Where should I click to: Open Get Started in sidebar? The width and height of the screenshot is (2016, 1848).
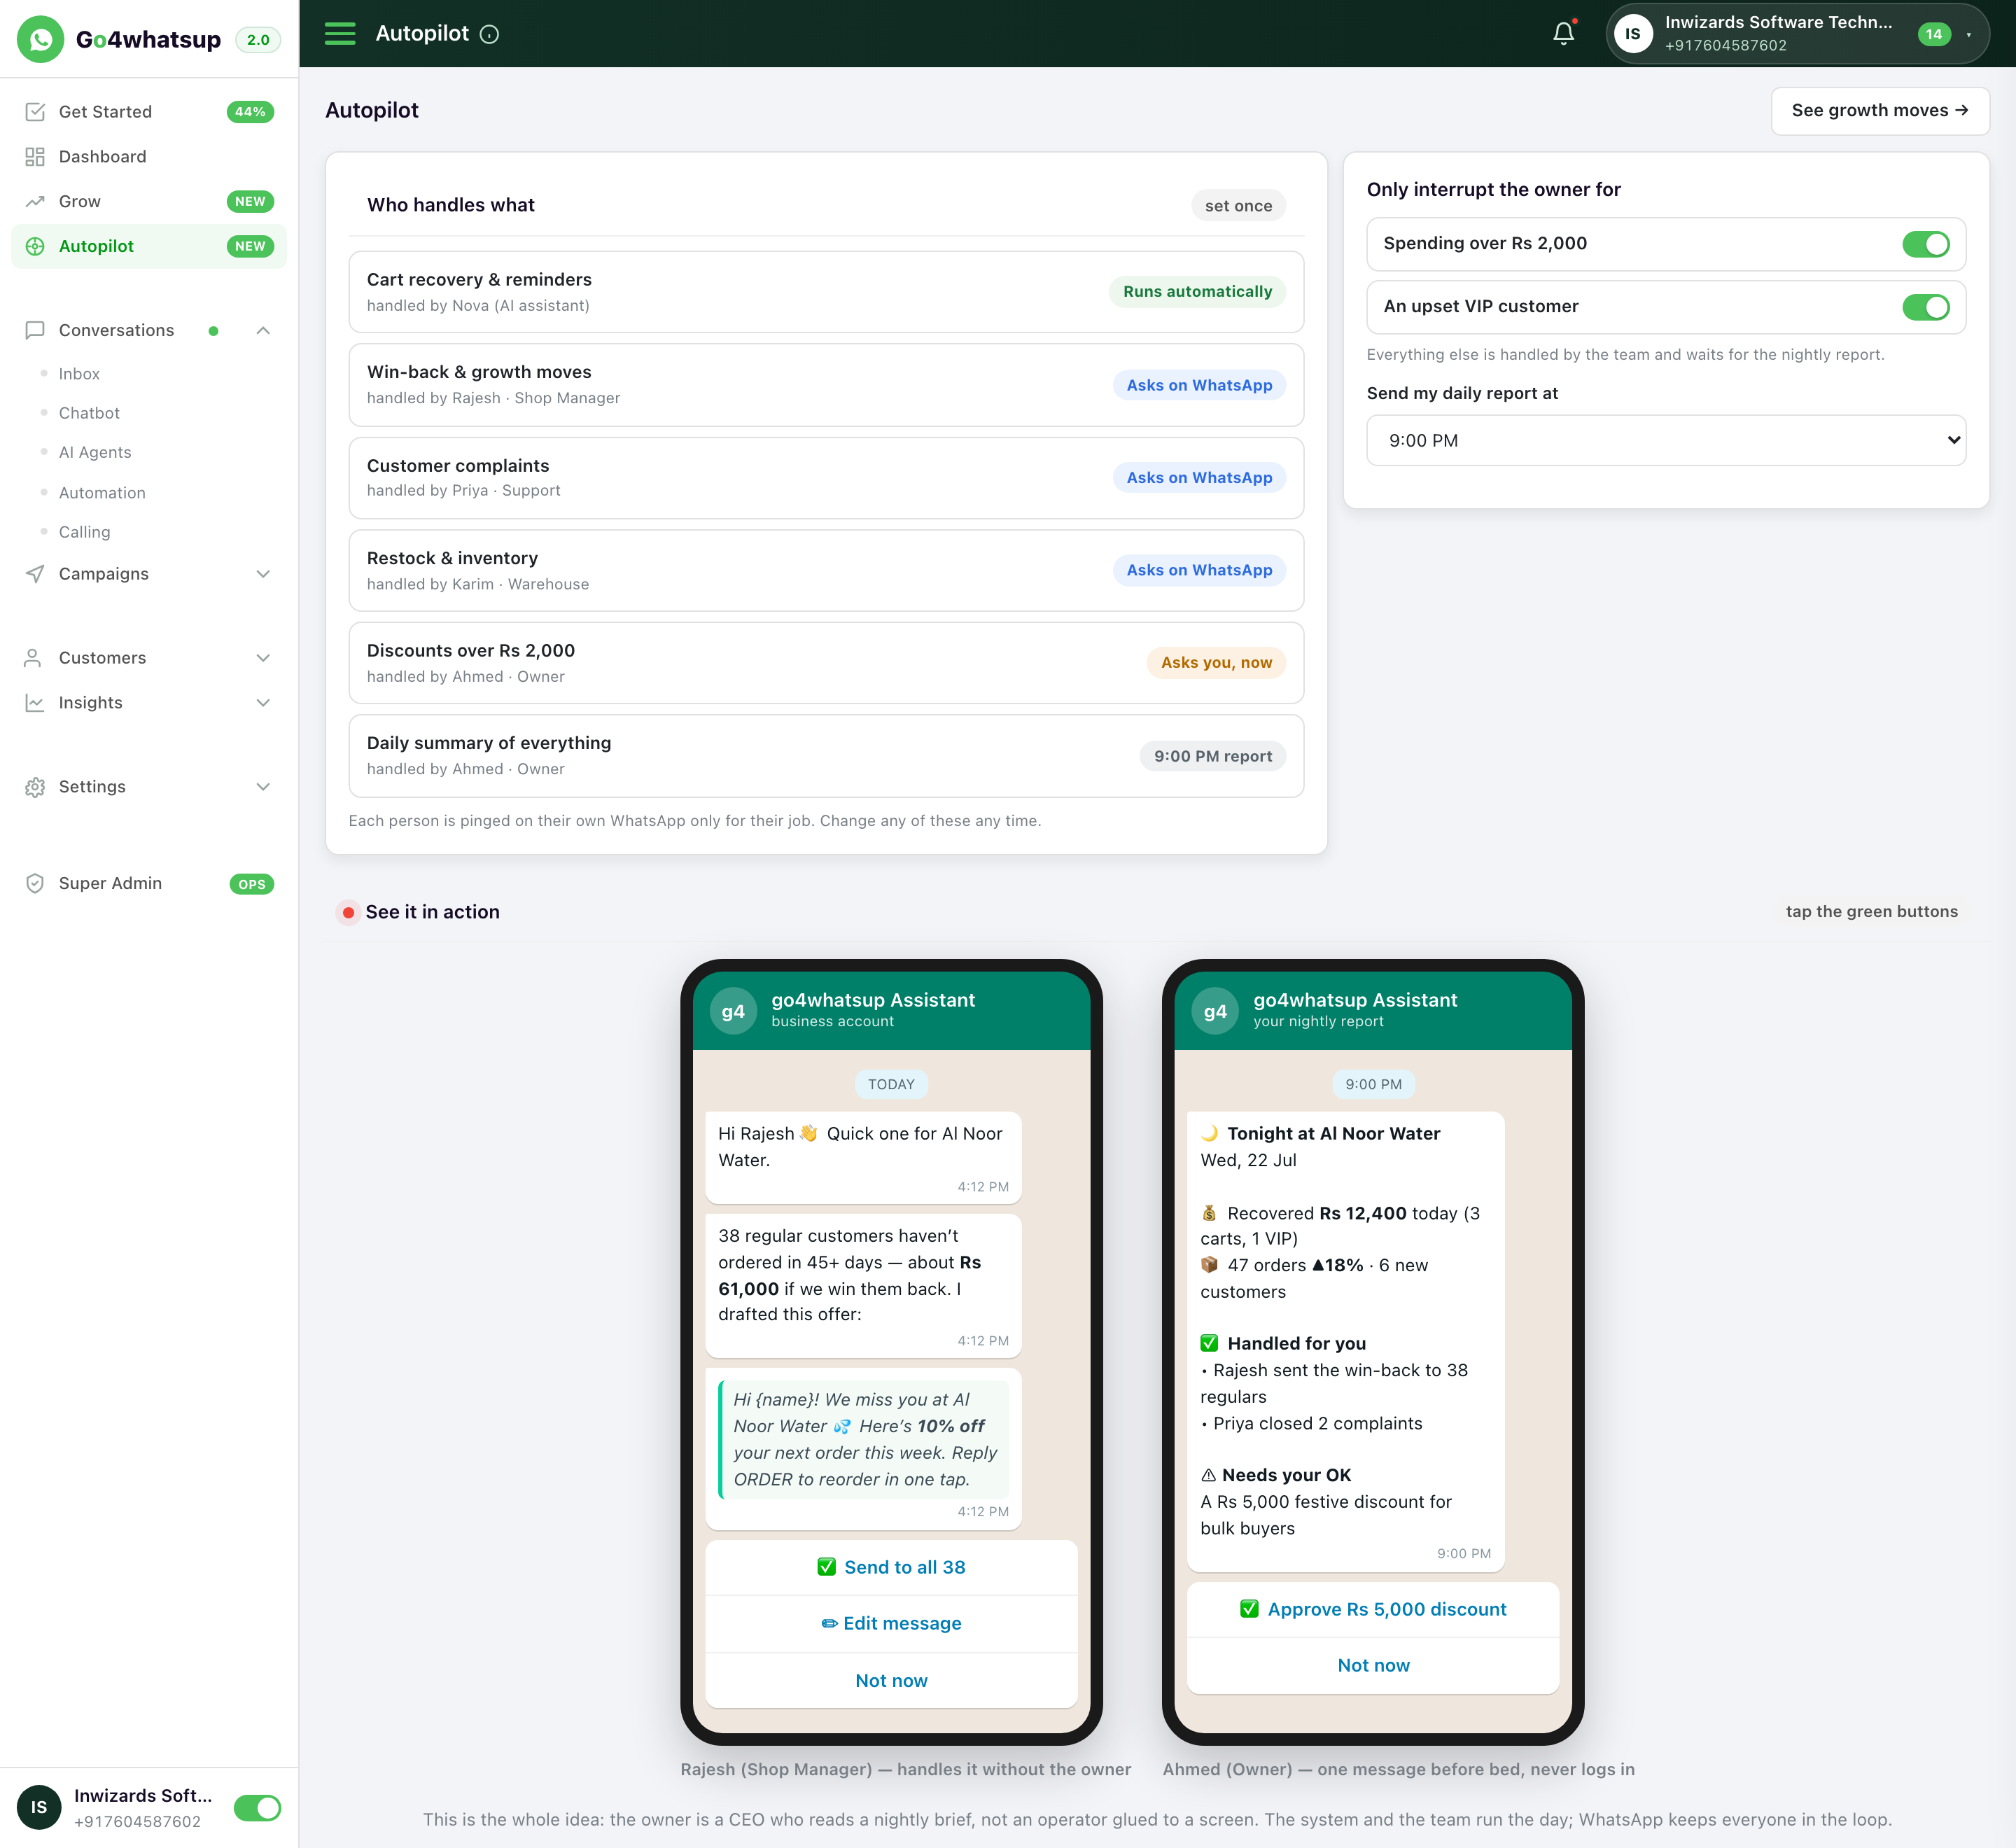click(x=149, y=112)
